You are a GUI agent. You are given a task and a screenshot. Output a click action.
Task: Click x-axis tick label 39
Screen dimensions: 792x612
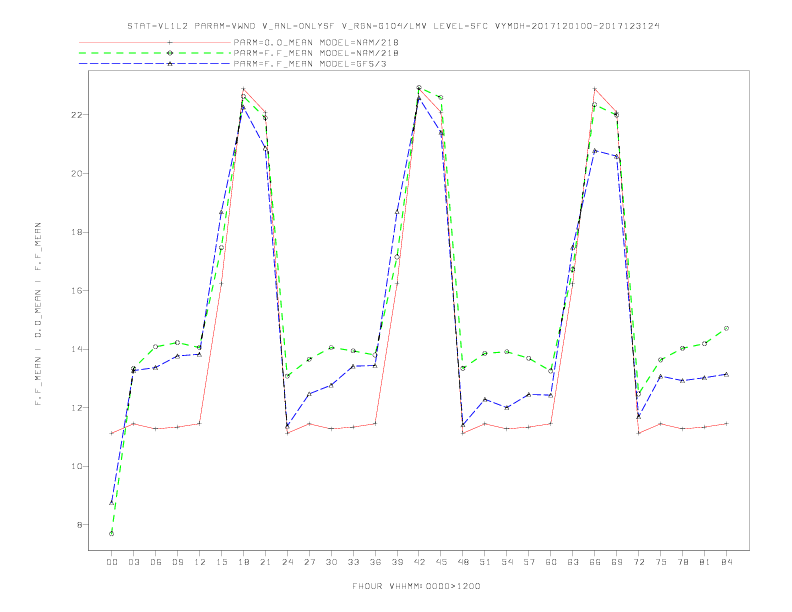(397, 562)
